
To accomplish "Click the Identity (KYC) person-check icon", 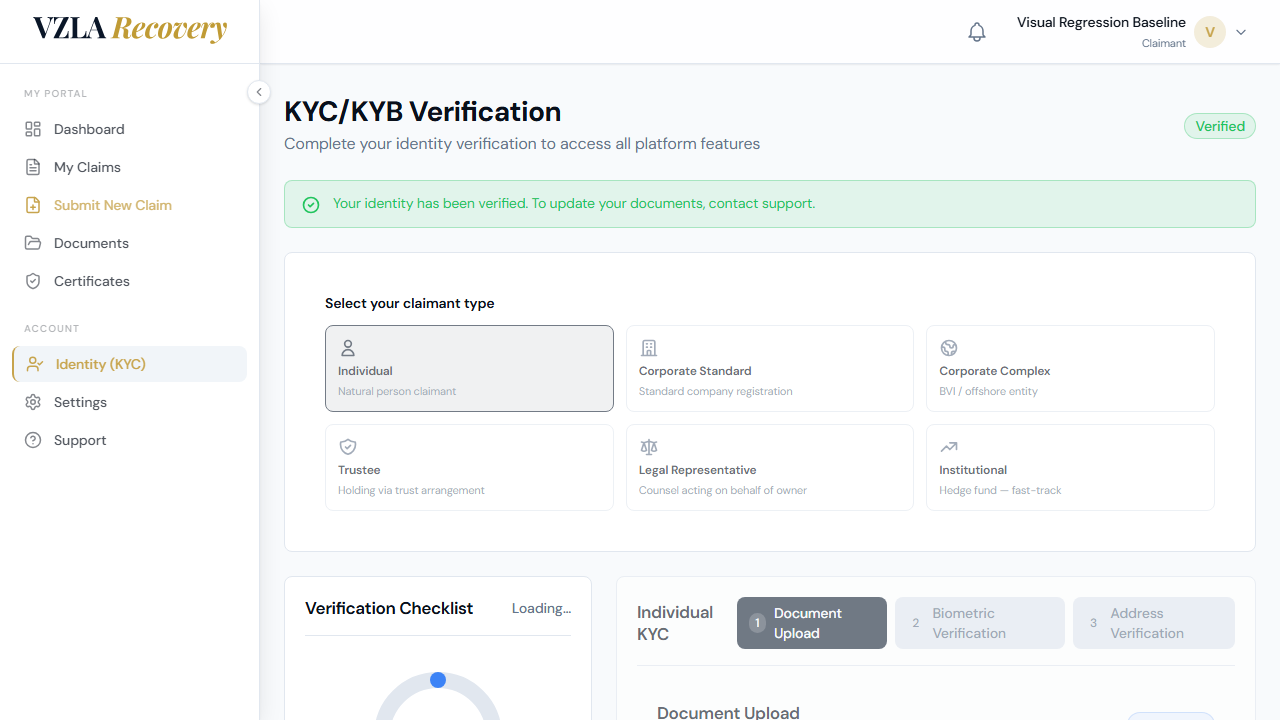I will tap(35, 364).
